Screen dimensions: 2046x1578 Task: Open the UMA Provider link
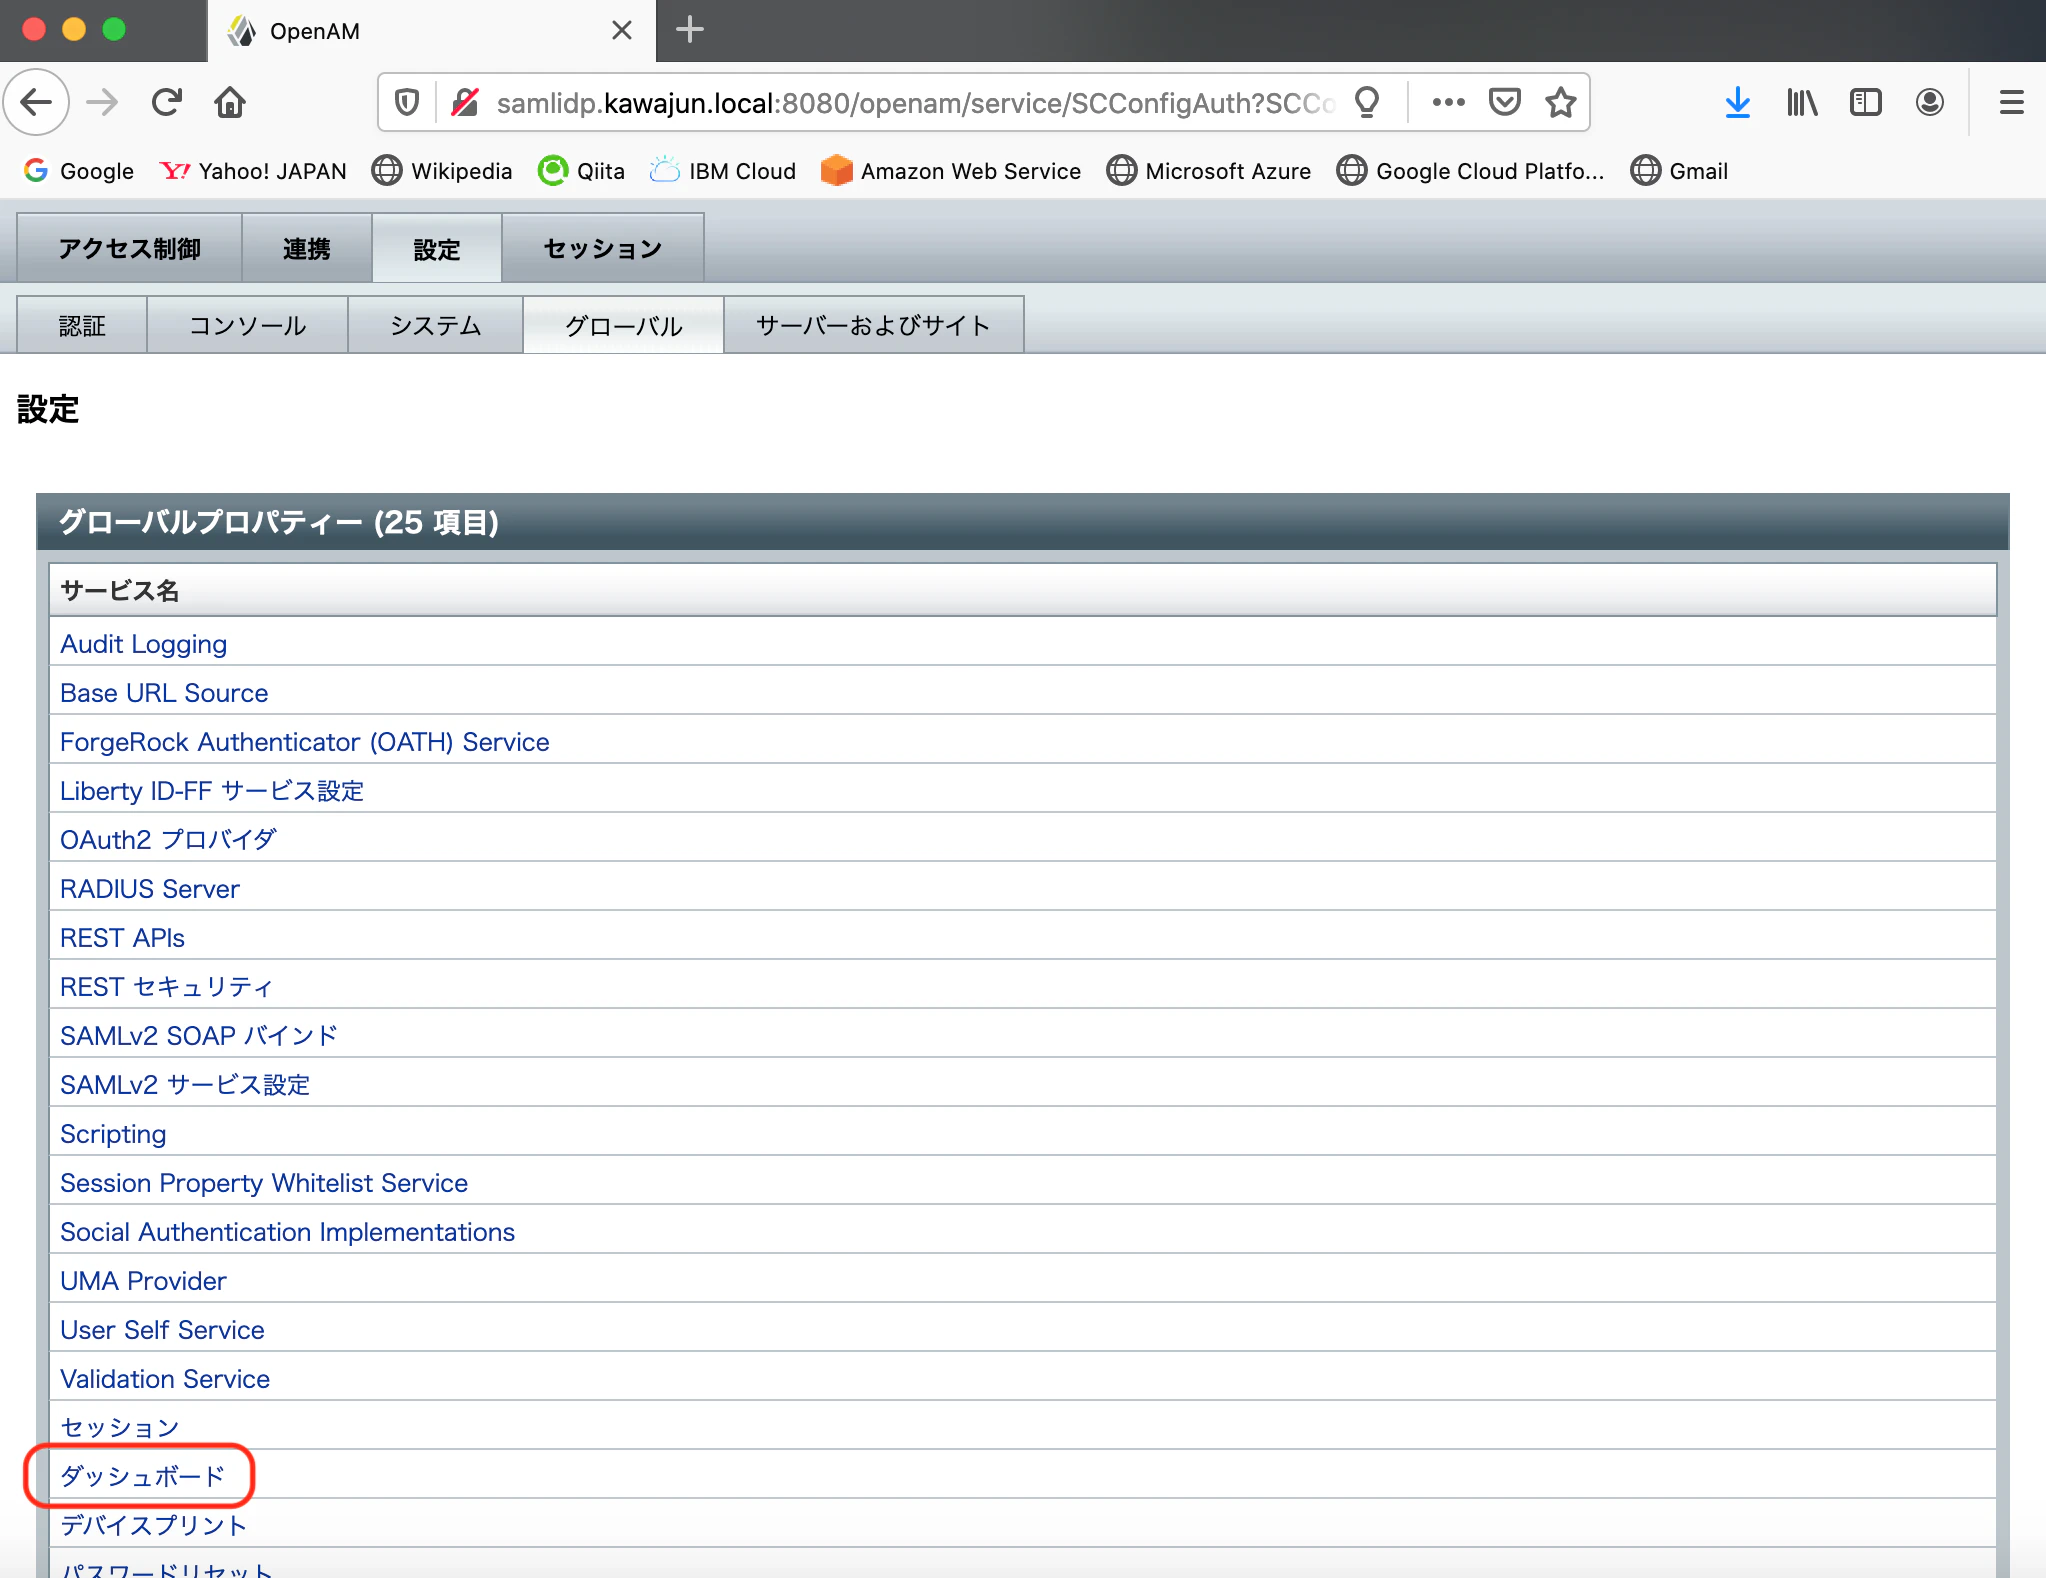point(143,1281)
